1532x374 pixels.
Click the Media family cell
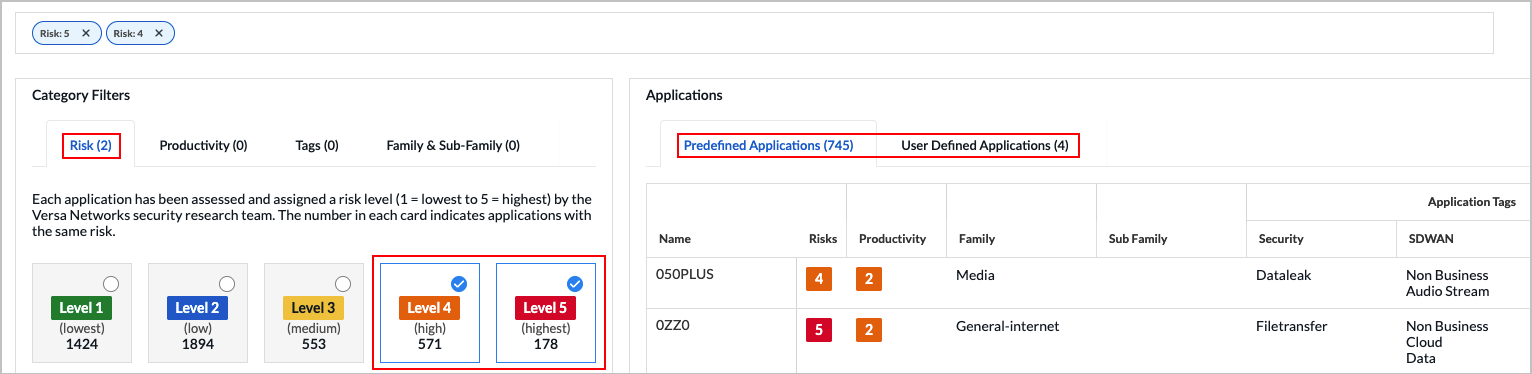[974, 275]
